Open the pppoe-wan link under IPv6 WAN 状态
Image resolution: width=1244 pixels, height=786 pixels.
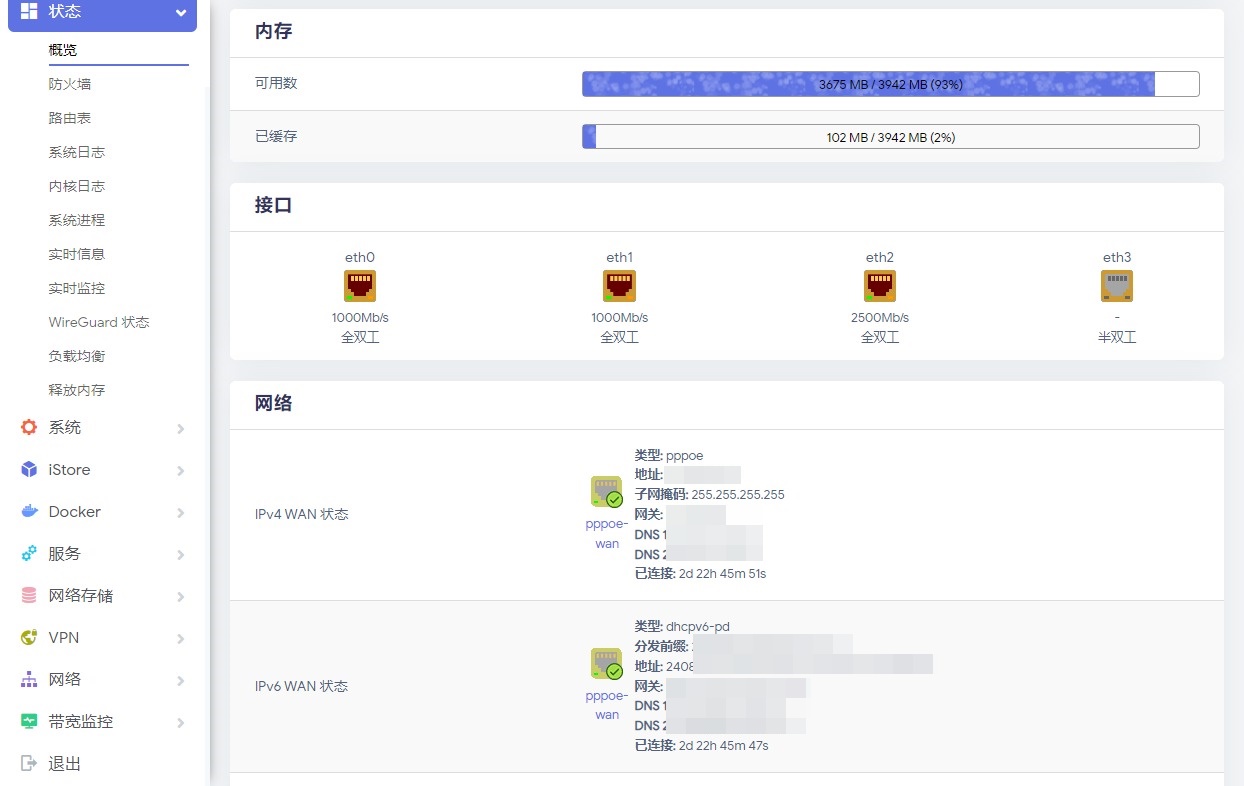pos(606,703)
